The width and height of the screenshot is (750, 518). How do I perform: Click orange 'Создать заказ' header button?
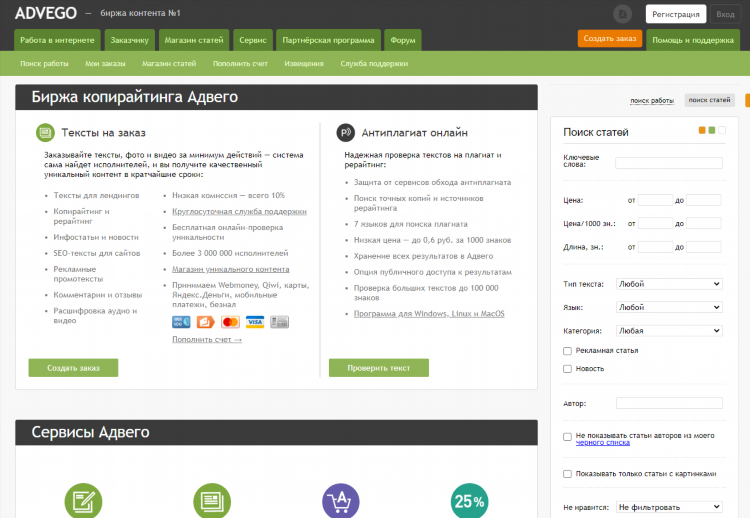pos(610,38)
